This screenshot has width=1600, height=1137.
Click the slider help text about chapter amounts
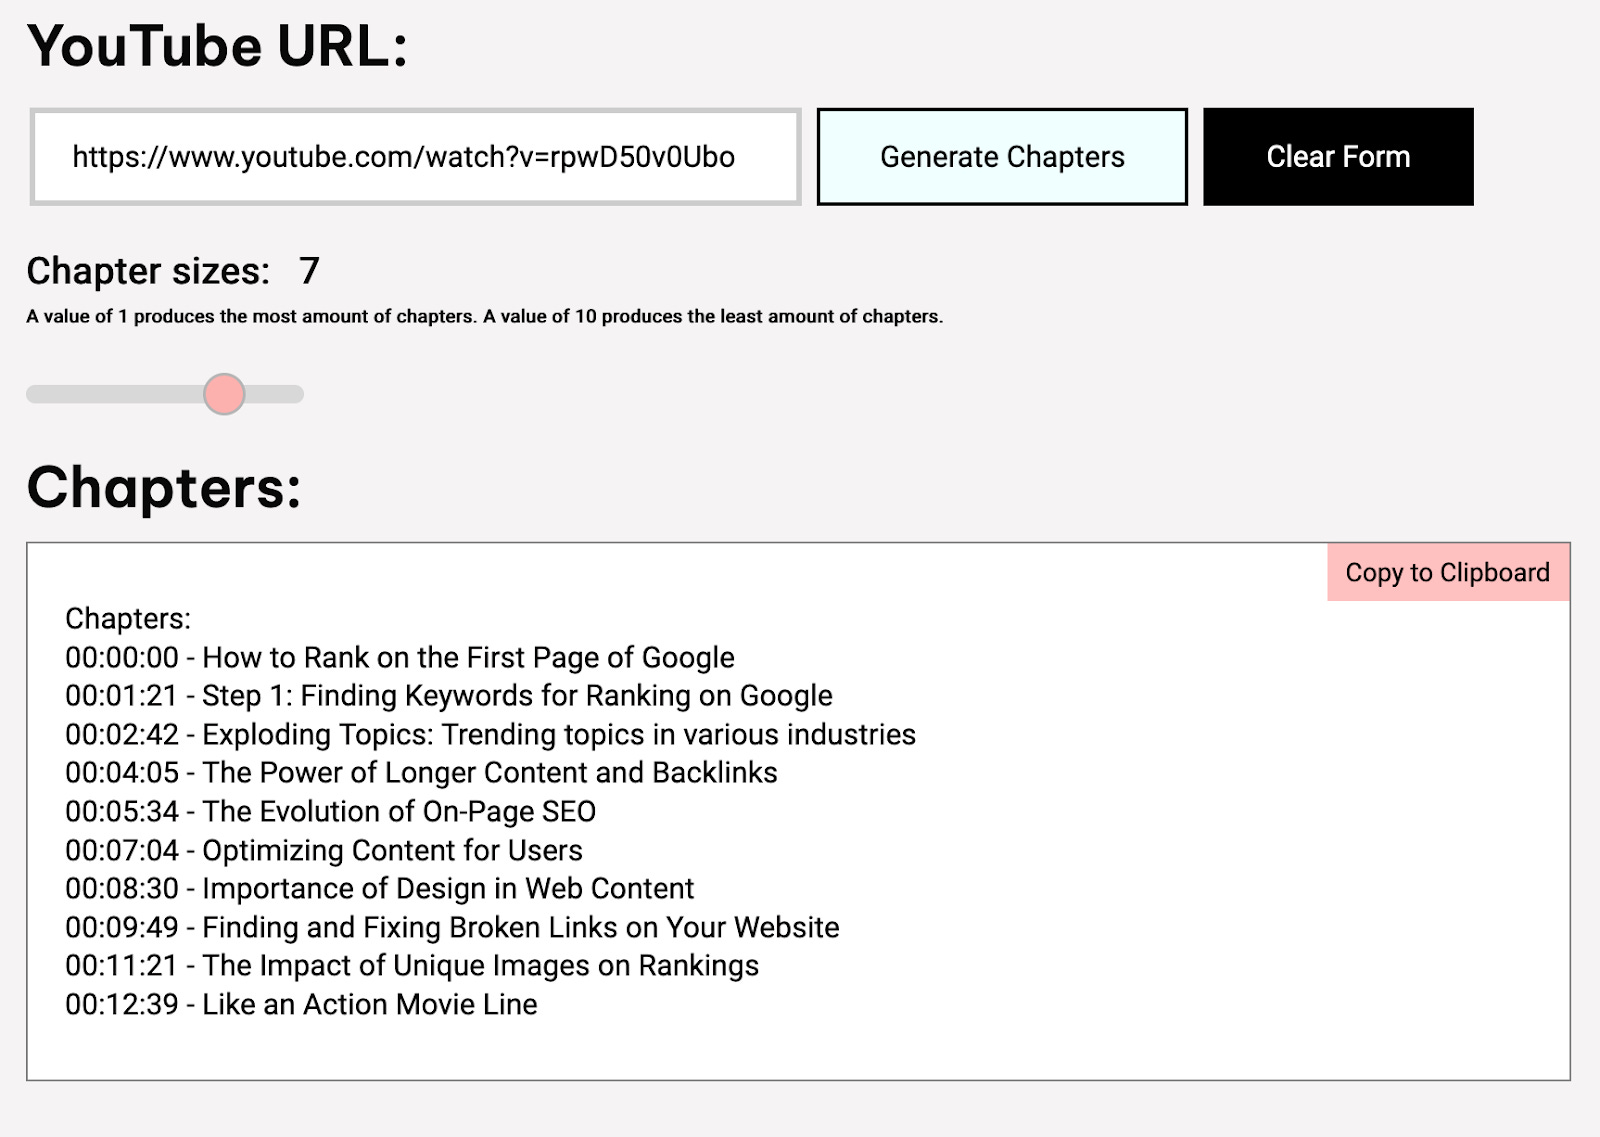[x=485, y=316]
